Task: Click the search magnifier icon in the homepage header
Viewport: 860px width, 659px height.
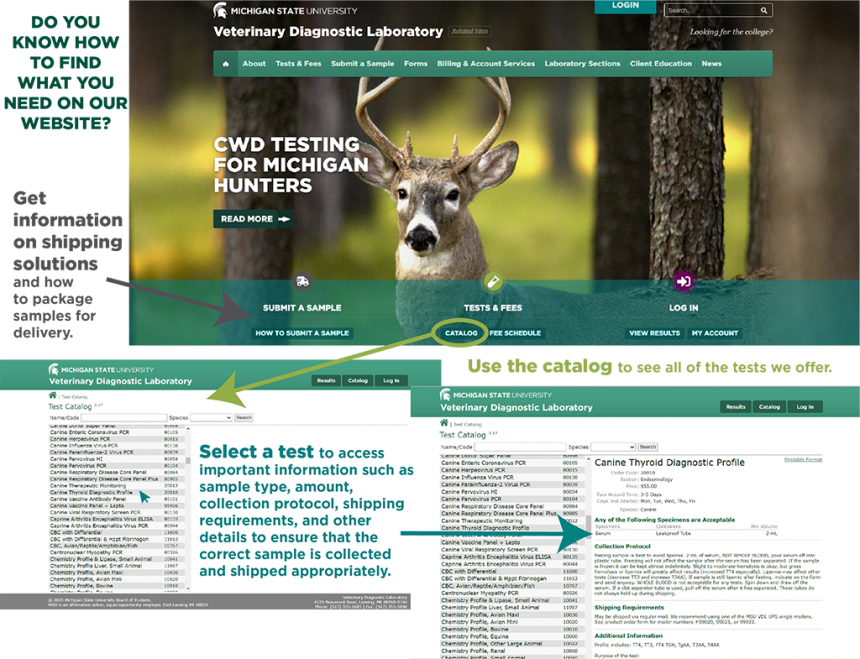Action: (763, 10)
